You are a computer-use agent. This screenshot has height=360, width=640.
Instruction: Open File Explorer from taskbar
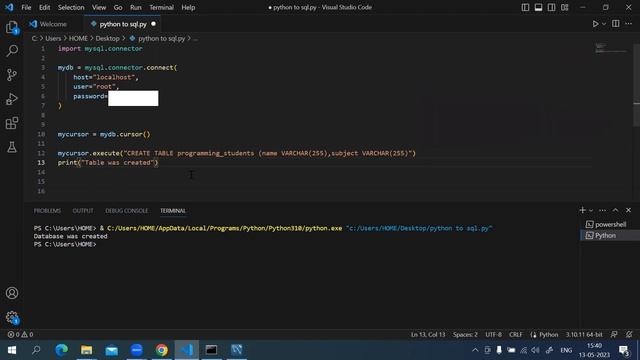coord(87,350)
